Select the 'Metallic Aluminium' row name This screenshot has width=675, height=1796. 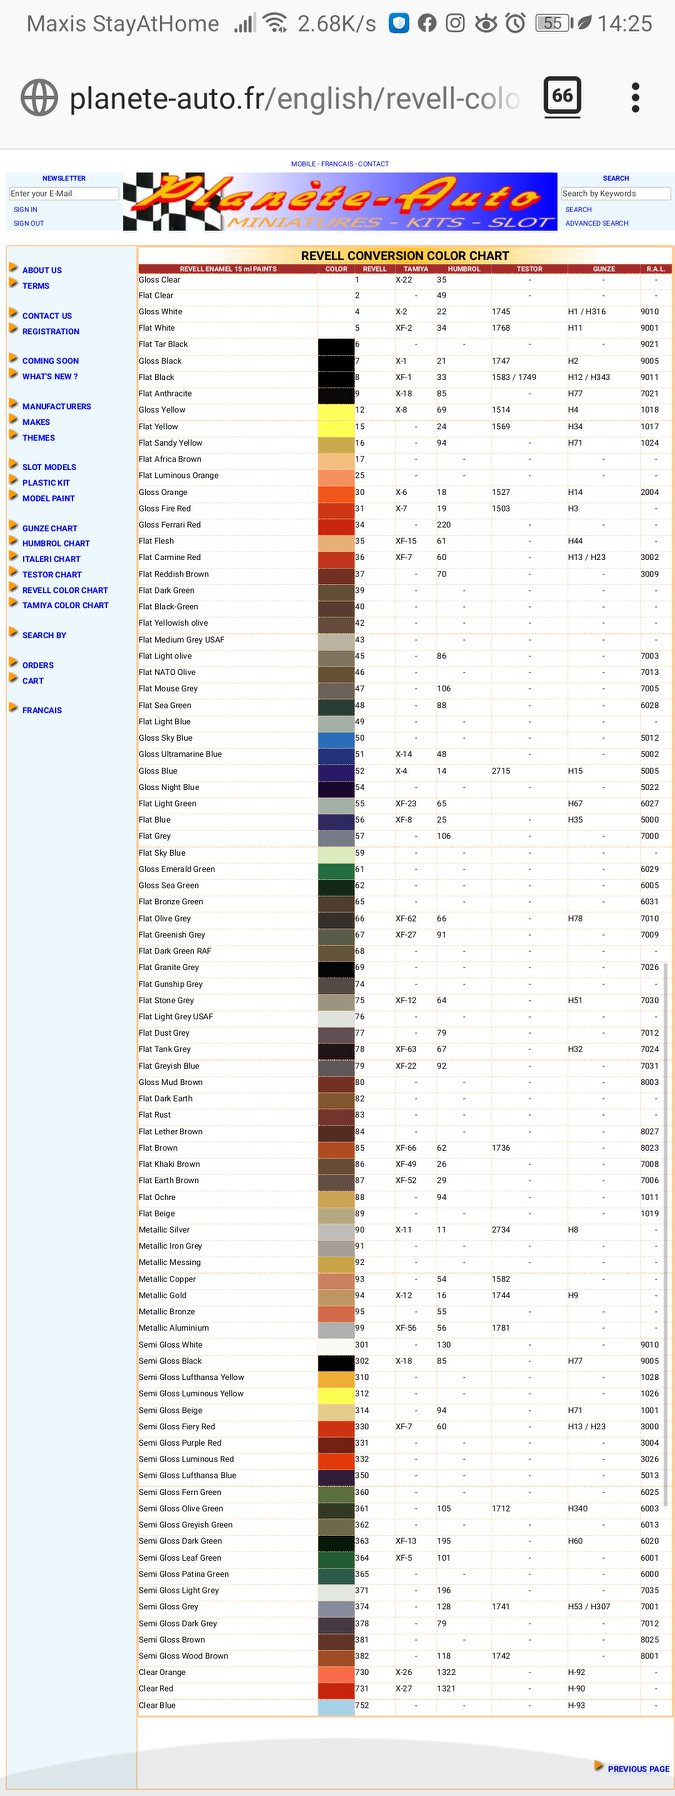[x=174, y=1328]
